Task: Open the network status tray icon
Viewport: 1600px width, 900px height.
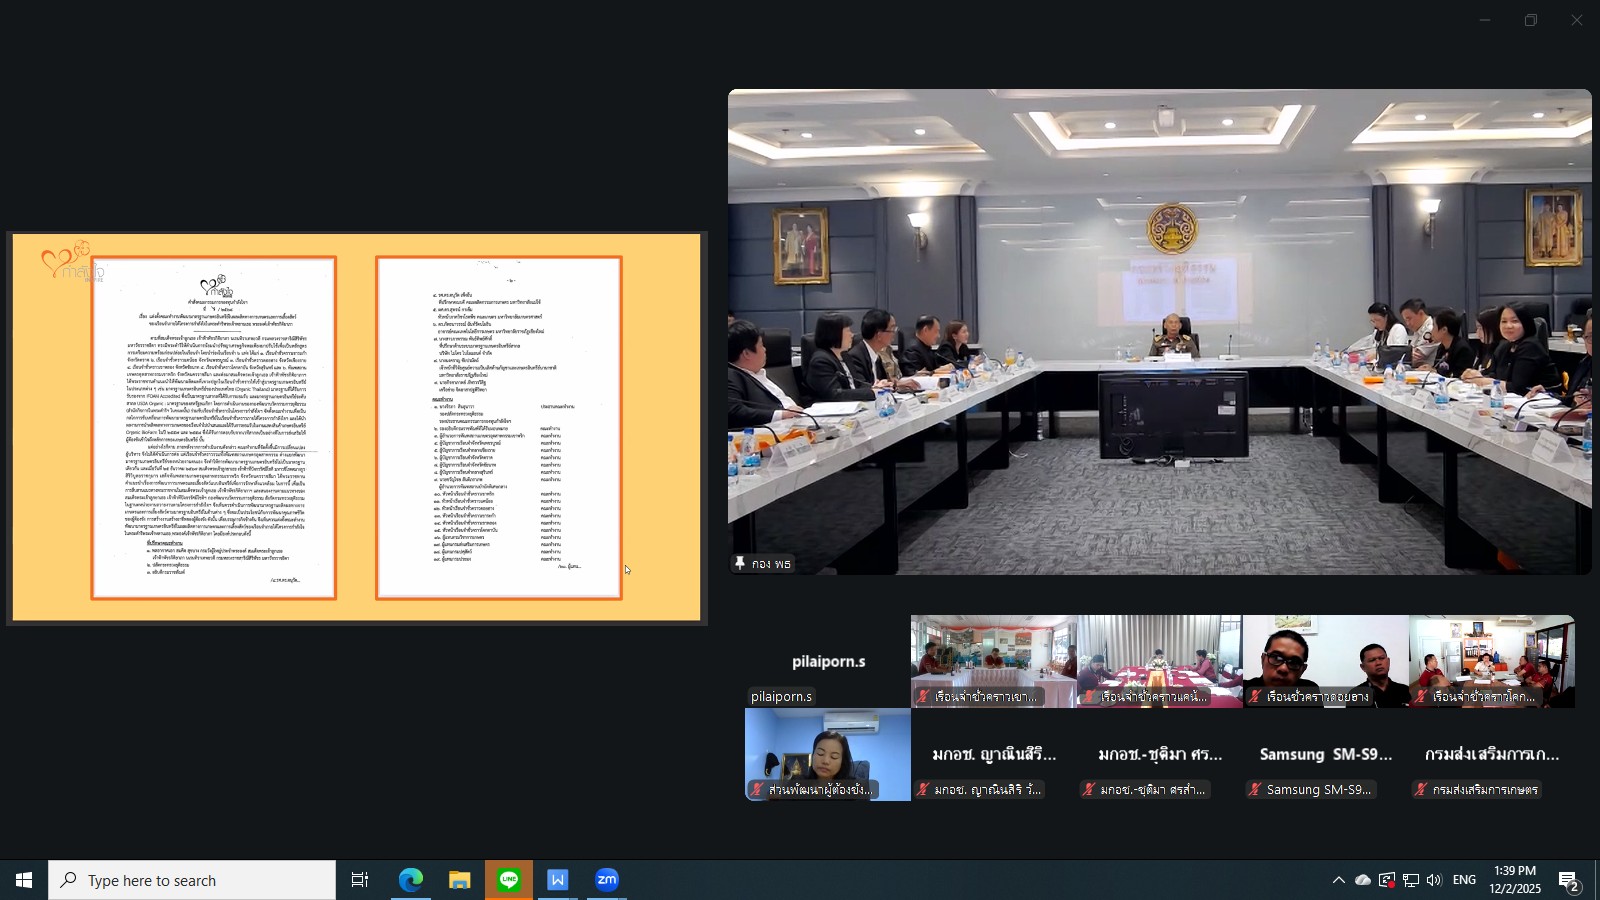Action: coord(1411,880)
